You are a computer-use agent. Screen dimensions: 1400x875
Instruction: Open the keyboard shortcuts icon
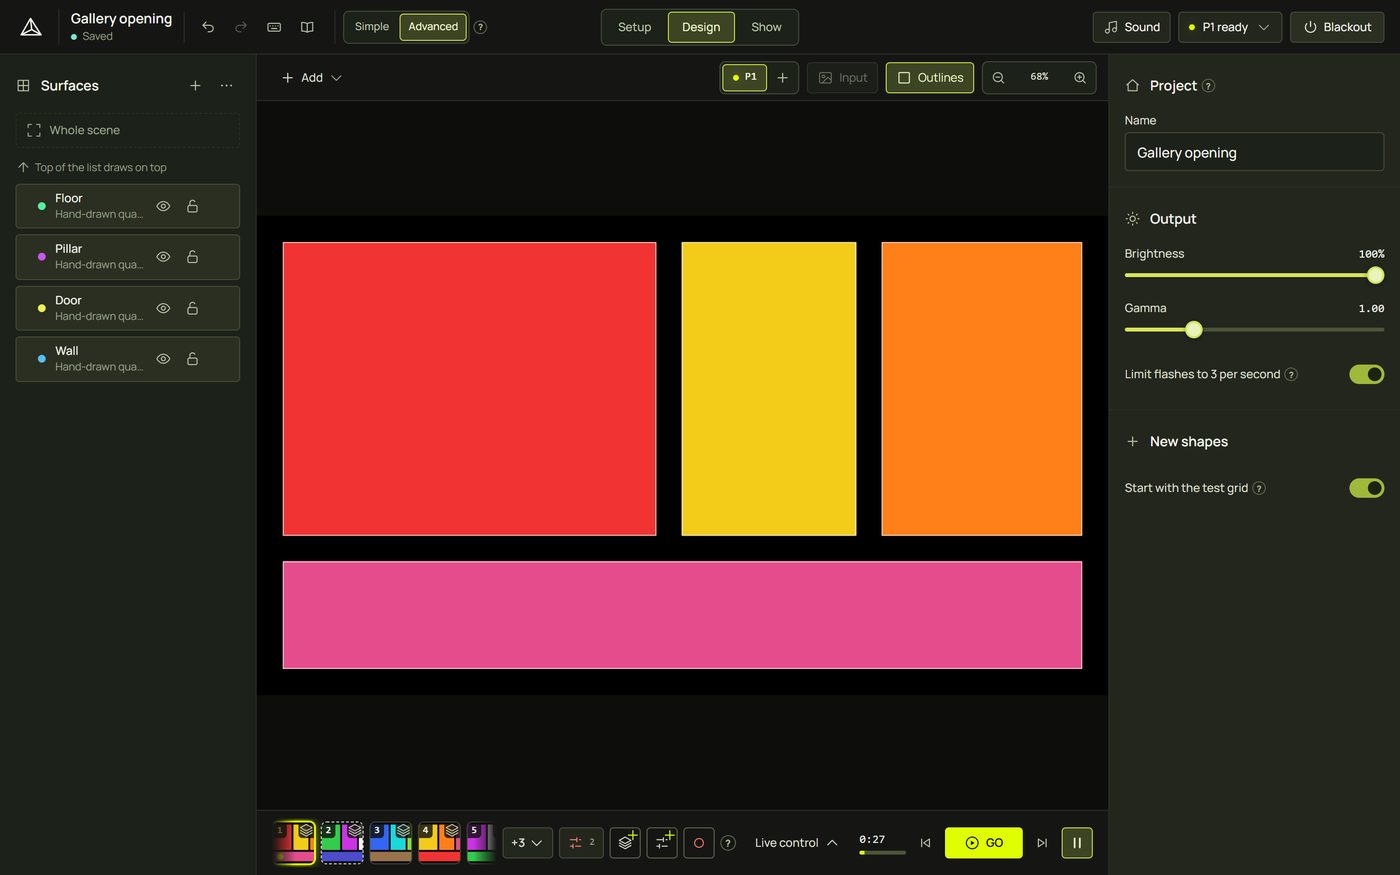(274, 27)
